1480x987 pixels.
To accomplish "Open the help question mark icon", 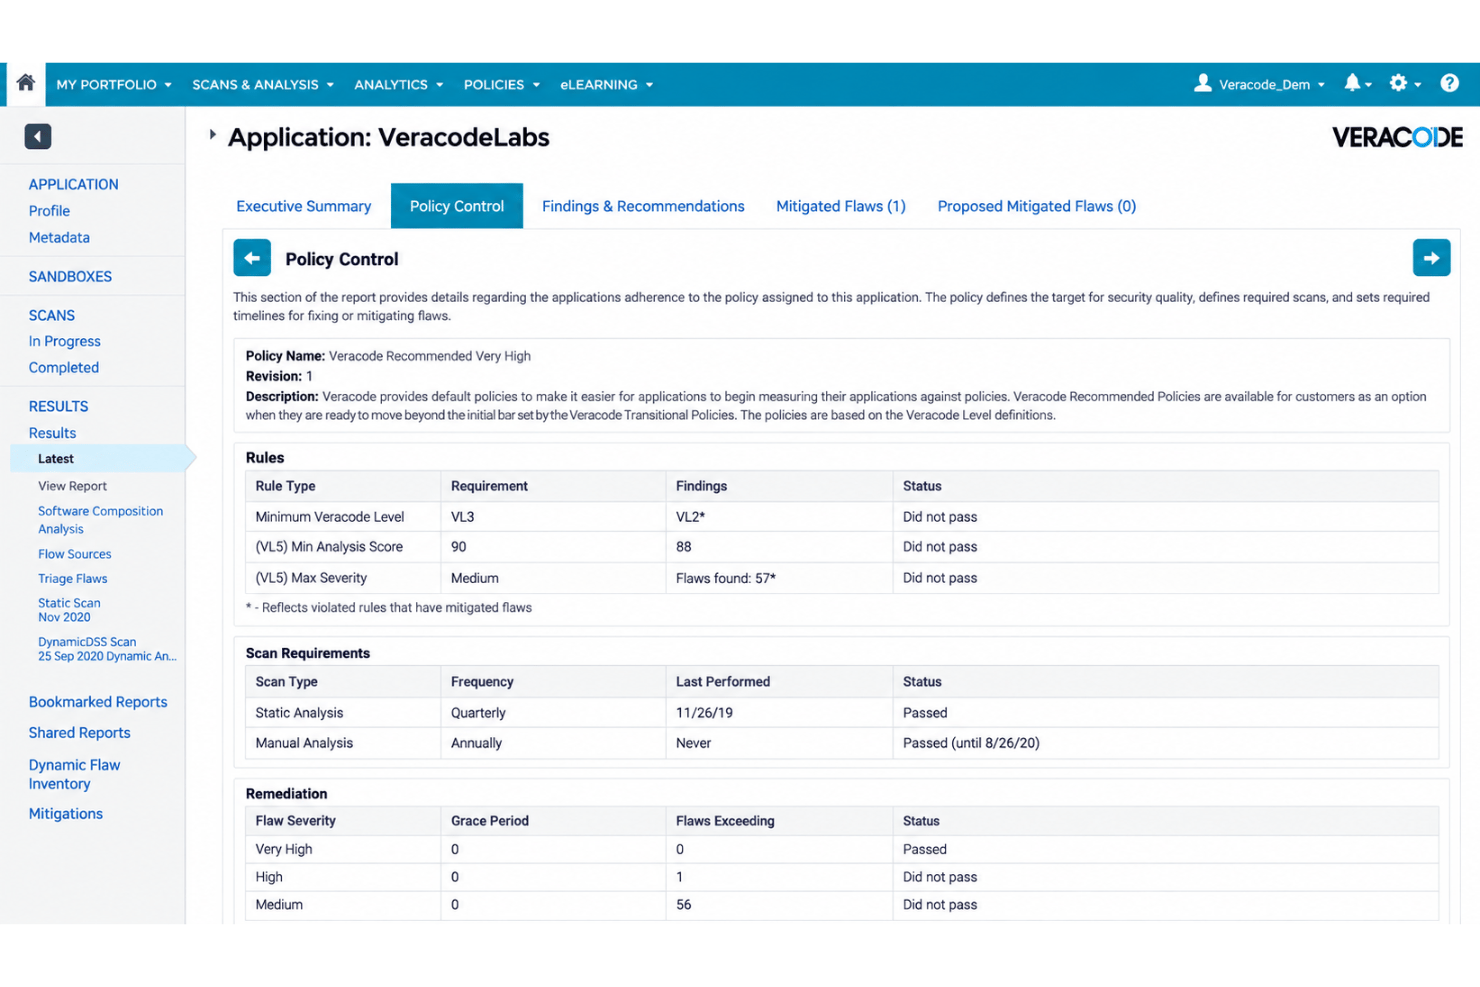I will click(1449, 84).
